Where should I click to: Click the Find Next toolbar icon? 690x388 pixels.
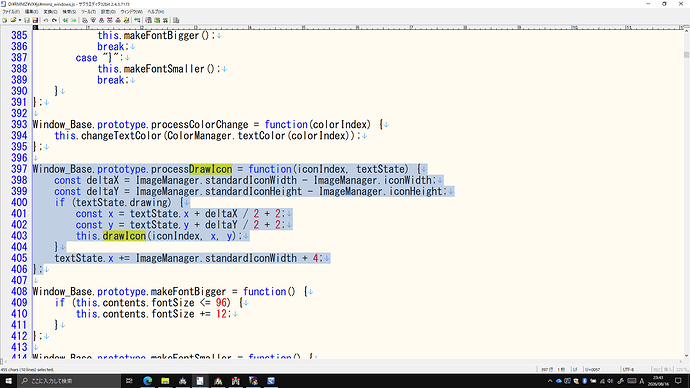pos(93,20)
